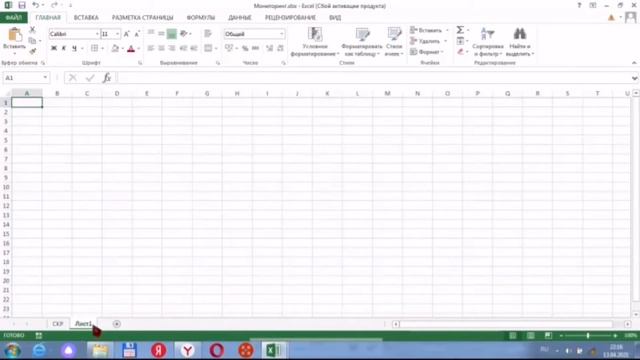Viewport: 640px width, 360px height.
Task: Open Cell Styles (Стили ячеек)
Action: pyautogui.click(x=394, y=42)
